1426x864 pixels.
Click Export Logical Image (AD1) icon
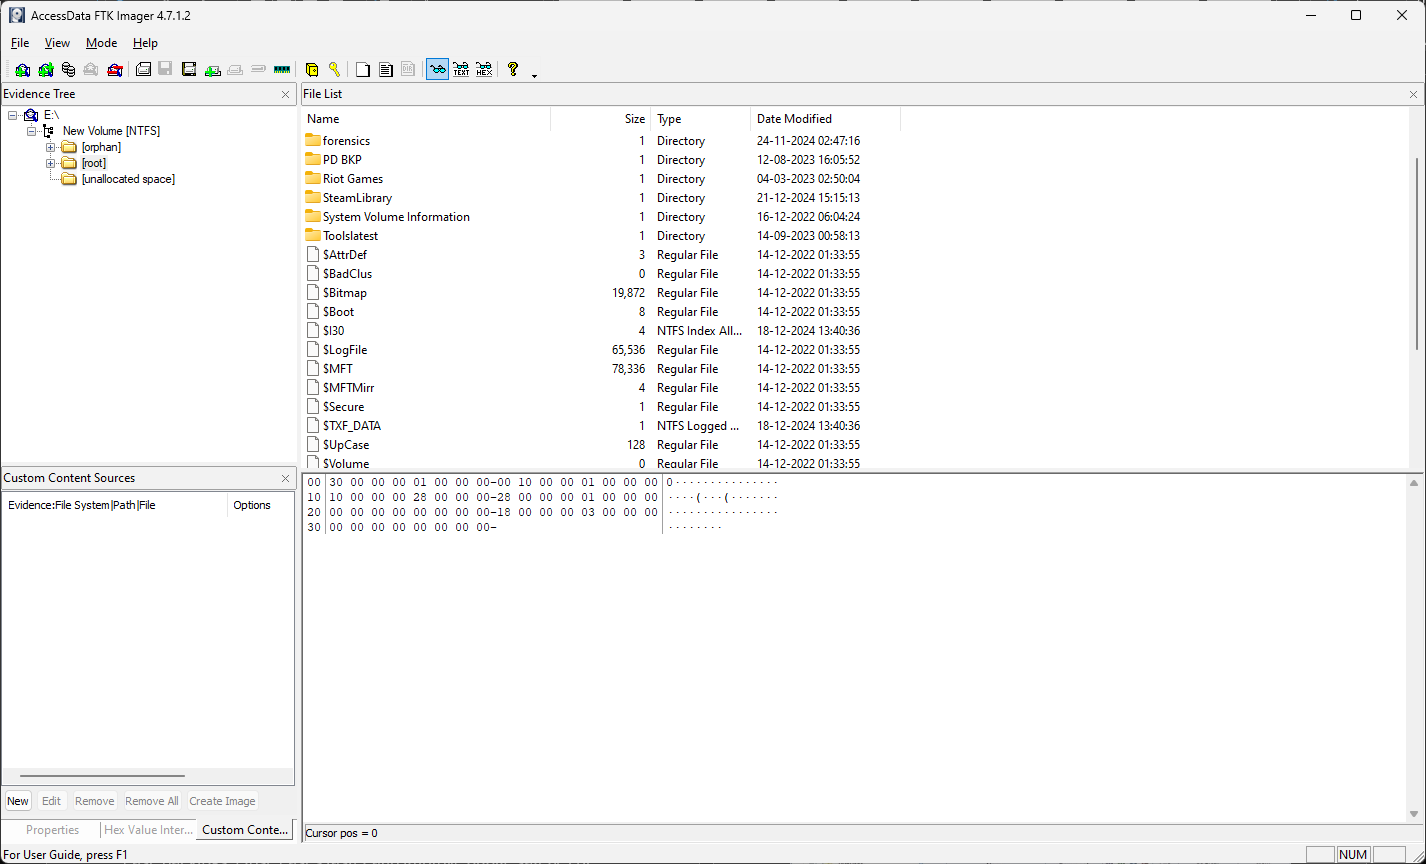click(x=189, y=70)
